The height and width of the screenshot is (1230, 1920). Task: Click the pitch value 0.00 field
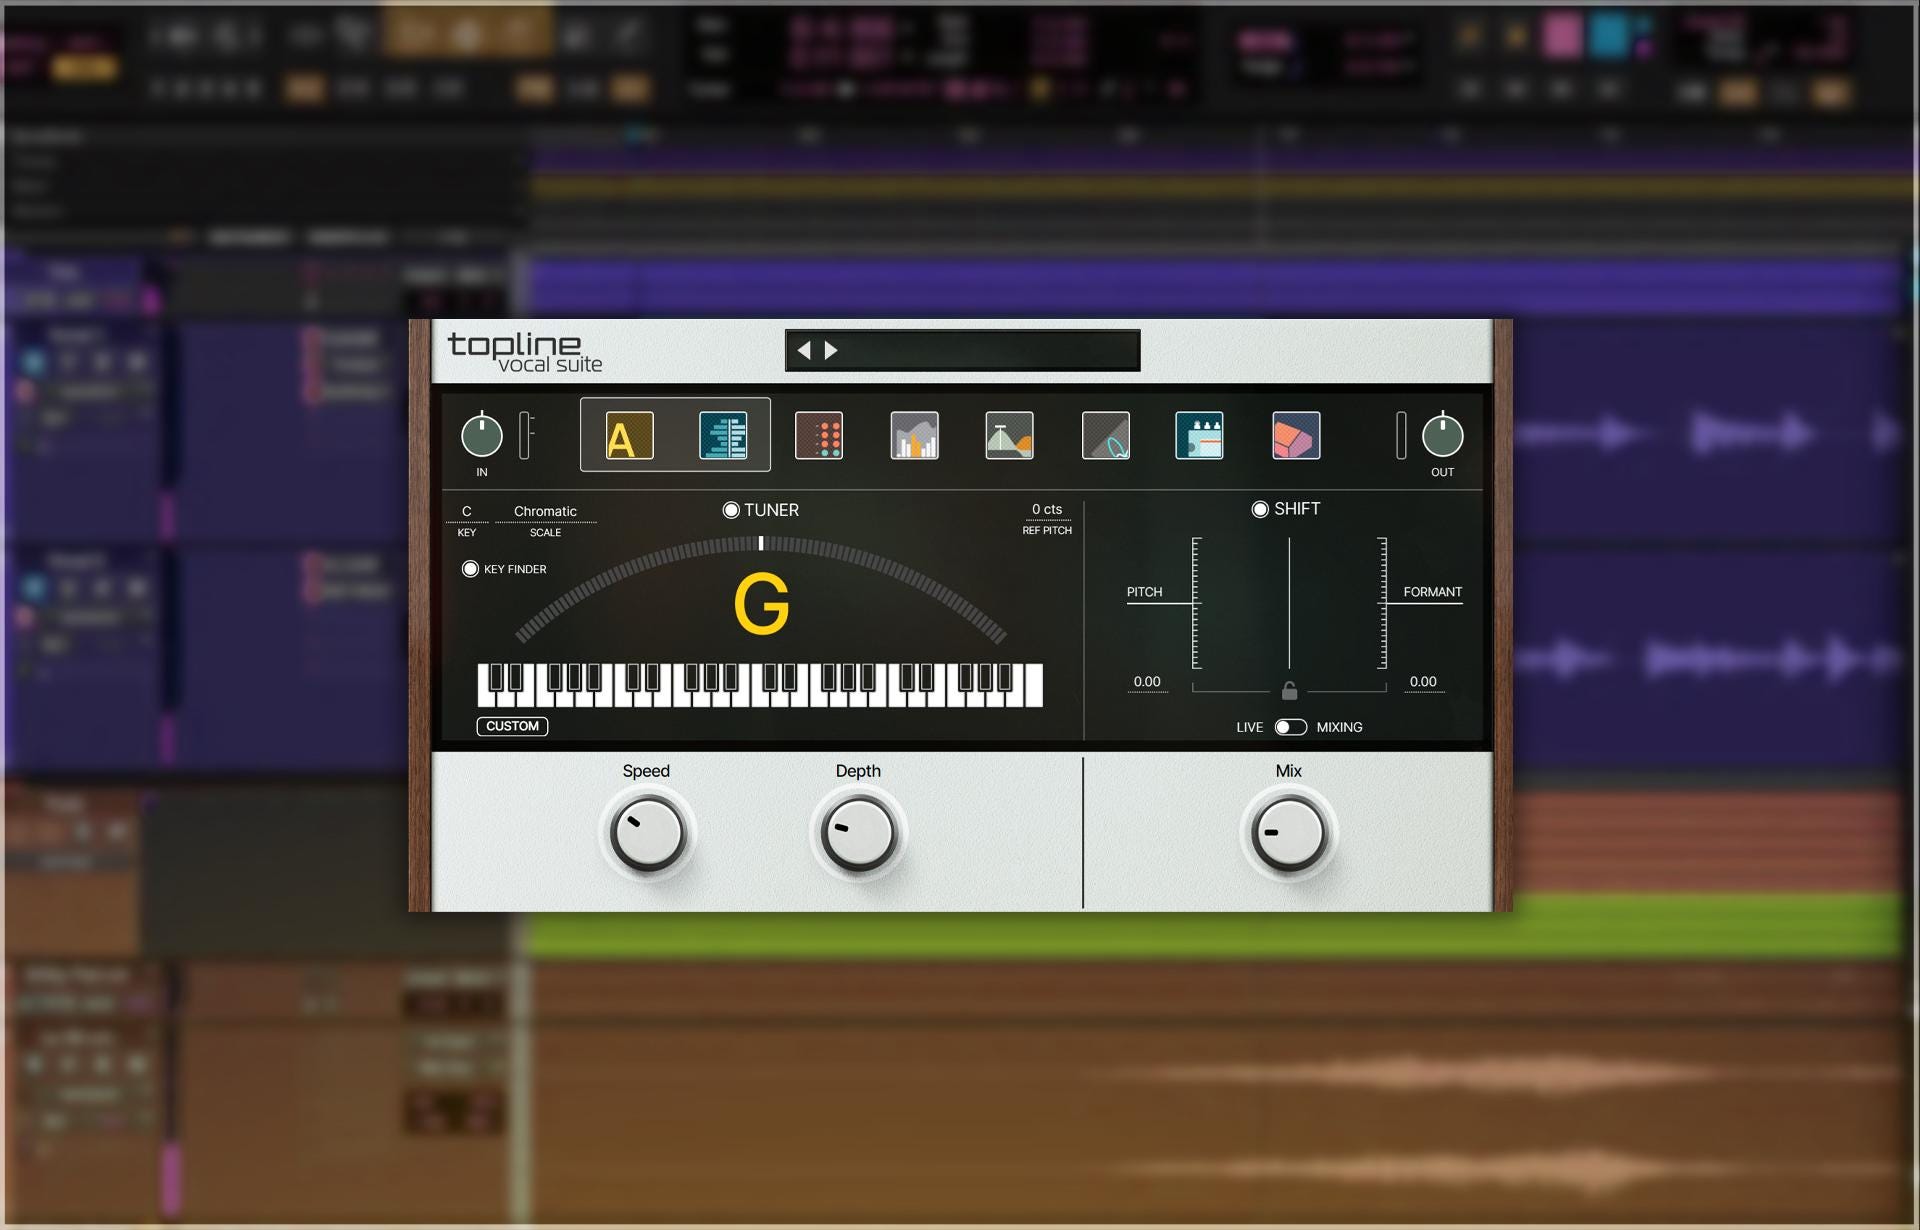(1147, 682)
